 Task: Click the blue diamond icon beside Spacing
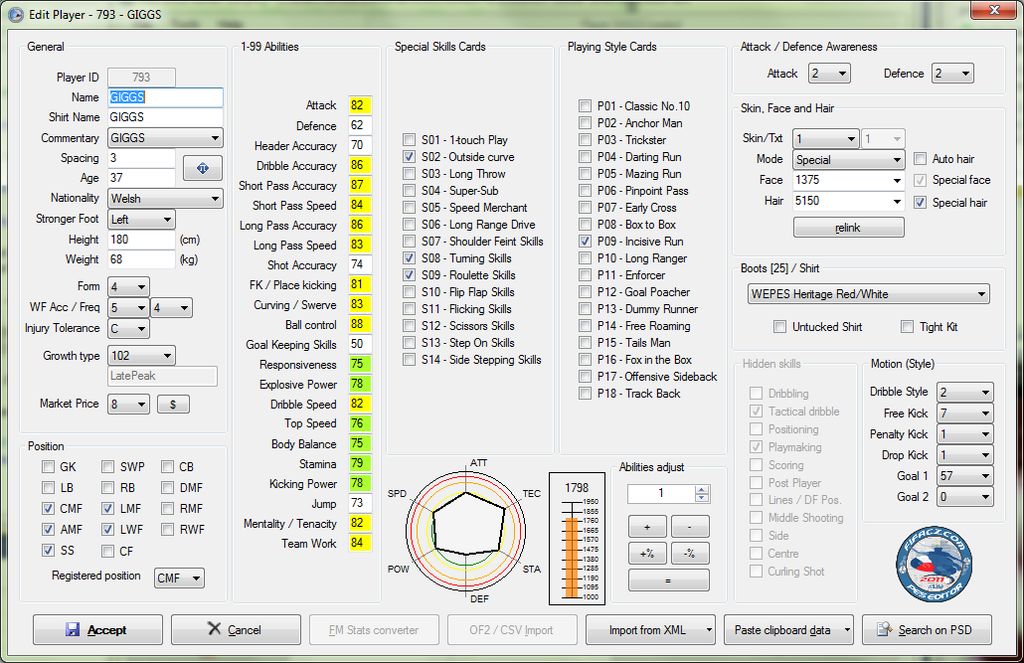point(202,168)
